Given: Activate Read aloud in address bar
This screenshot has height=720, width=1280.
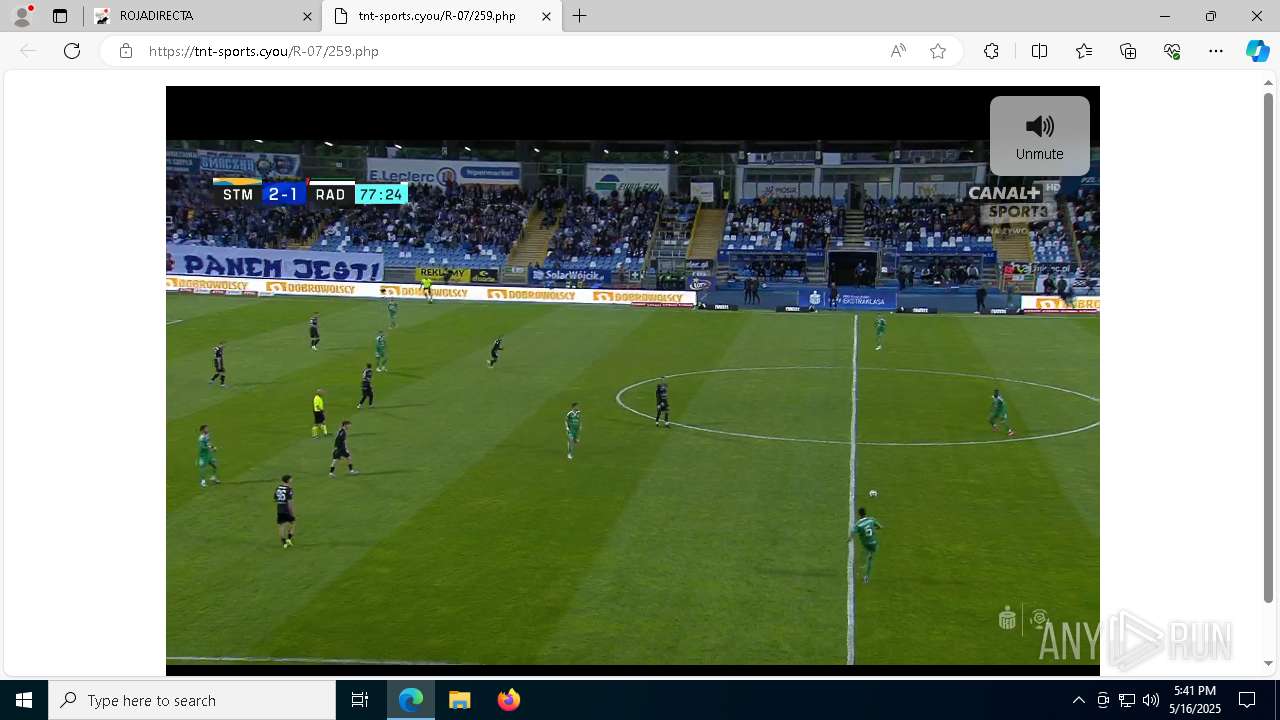Looking at the screenshot, I should tap(898, 51).
